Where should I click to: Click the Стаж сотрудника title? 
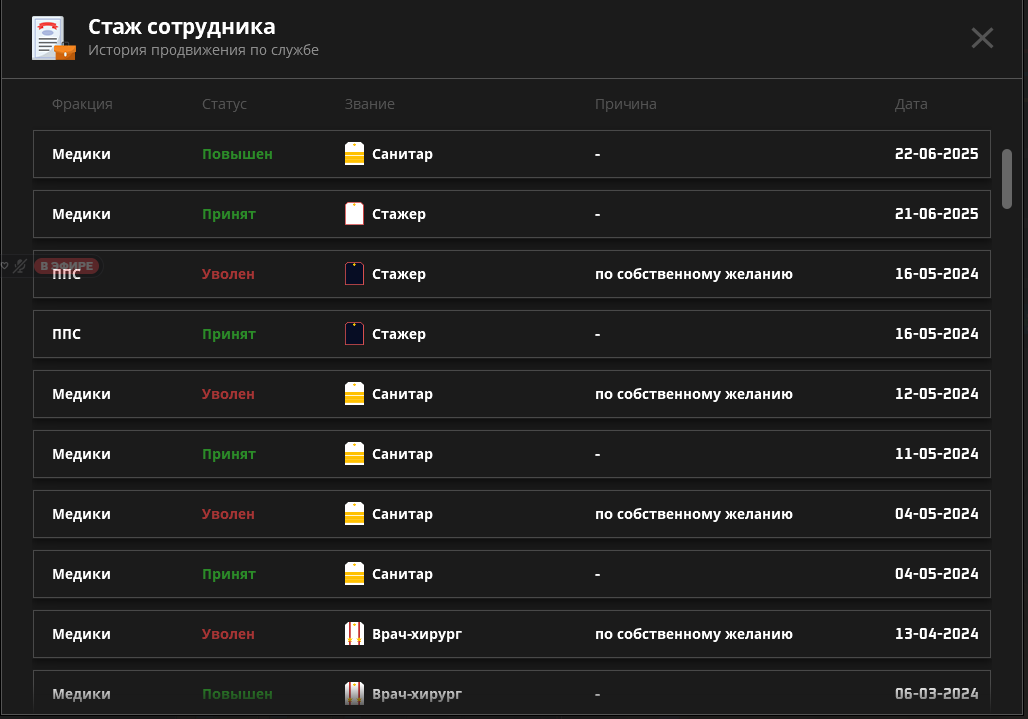[x=182, y=27]
